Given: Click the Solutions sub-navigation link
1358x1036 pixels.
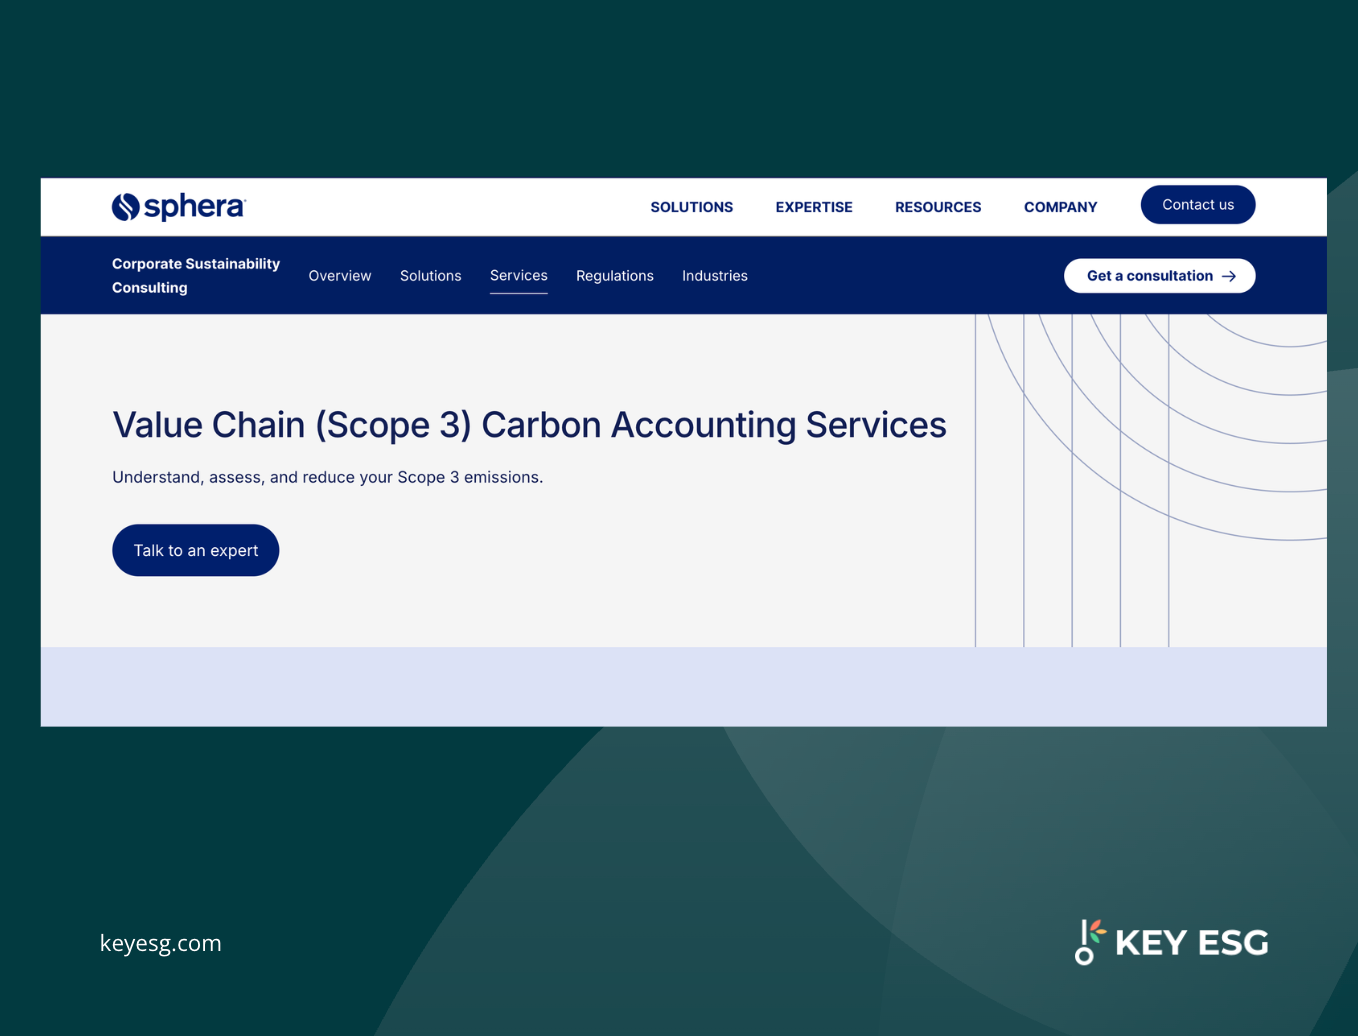Looking at the screenshot, I should coord(430,275).
